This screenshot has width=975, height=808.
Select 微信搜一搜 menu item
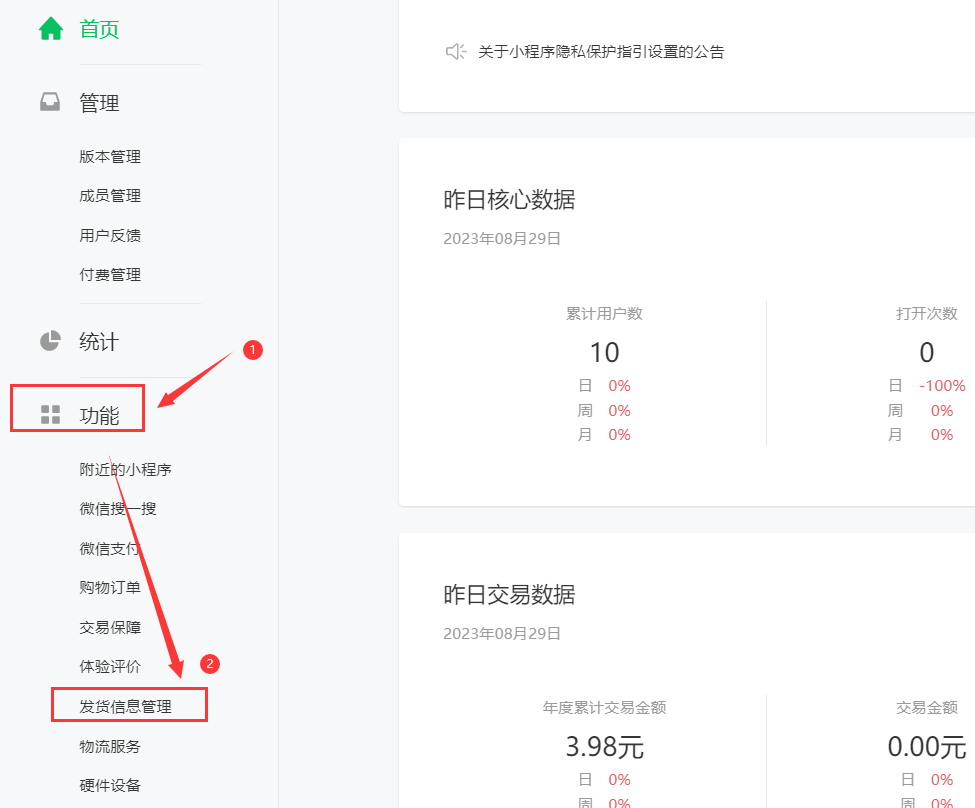tap(118, 509)
